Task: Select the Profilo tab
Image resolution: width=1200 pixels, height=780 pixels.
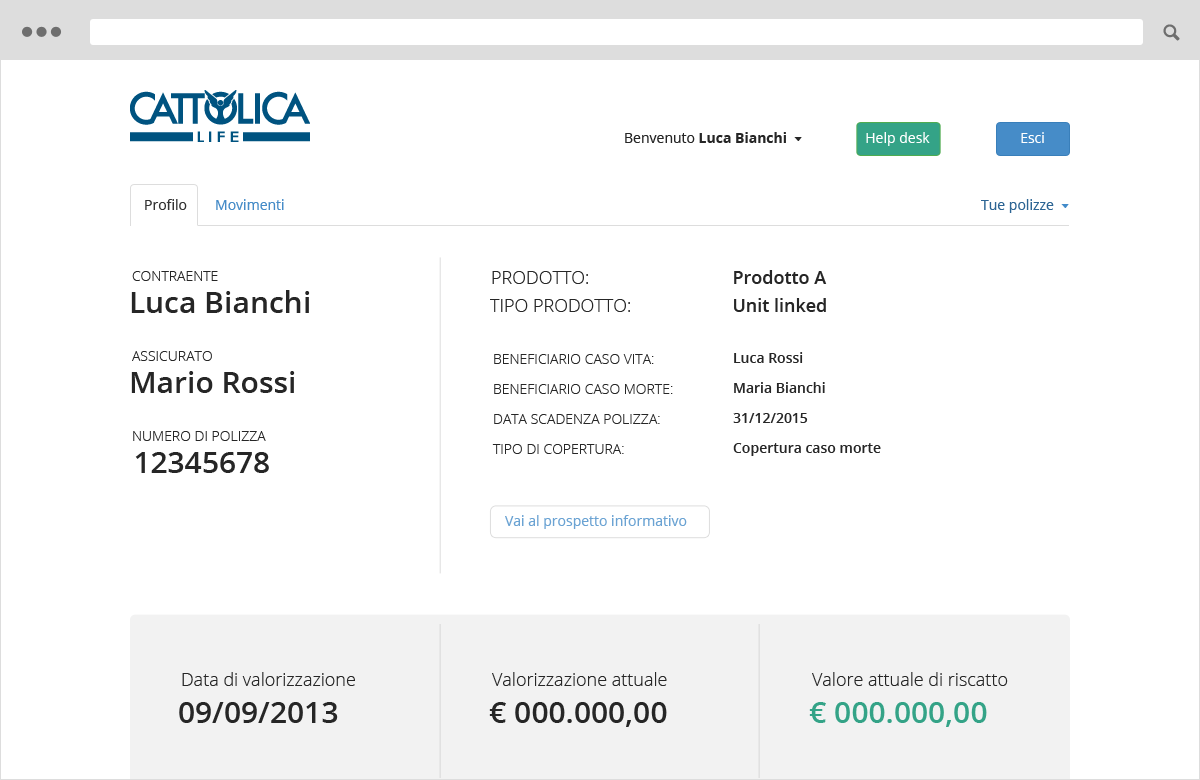Action: pos(165,205)
